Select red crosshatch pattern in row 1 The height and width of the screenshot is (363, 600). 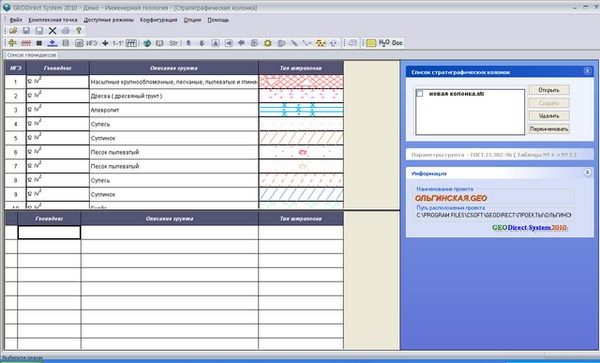301,81
